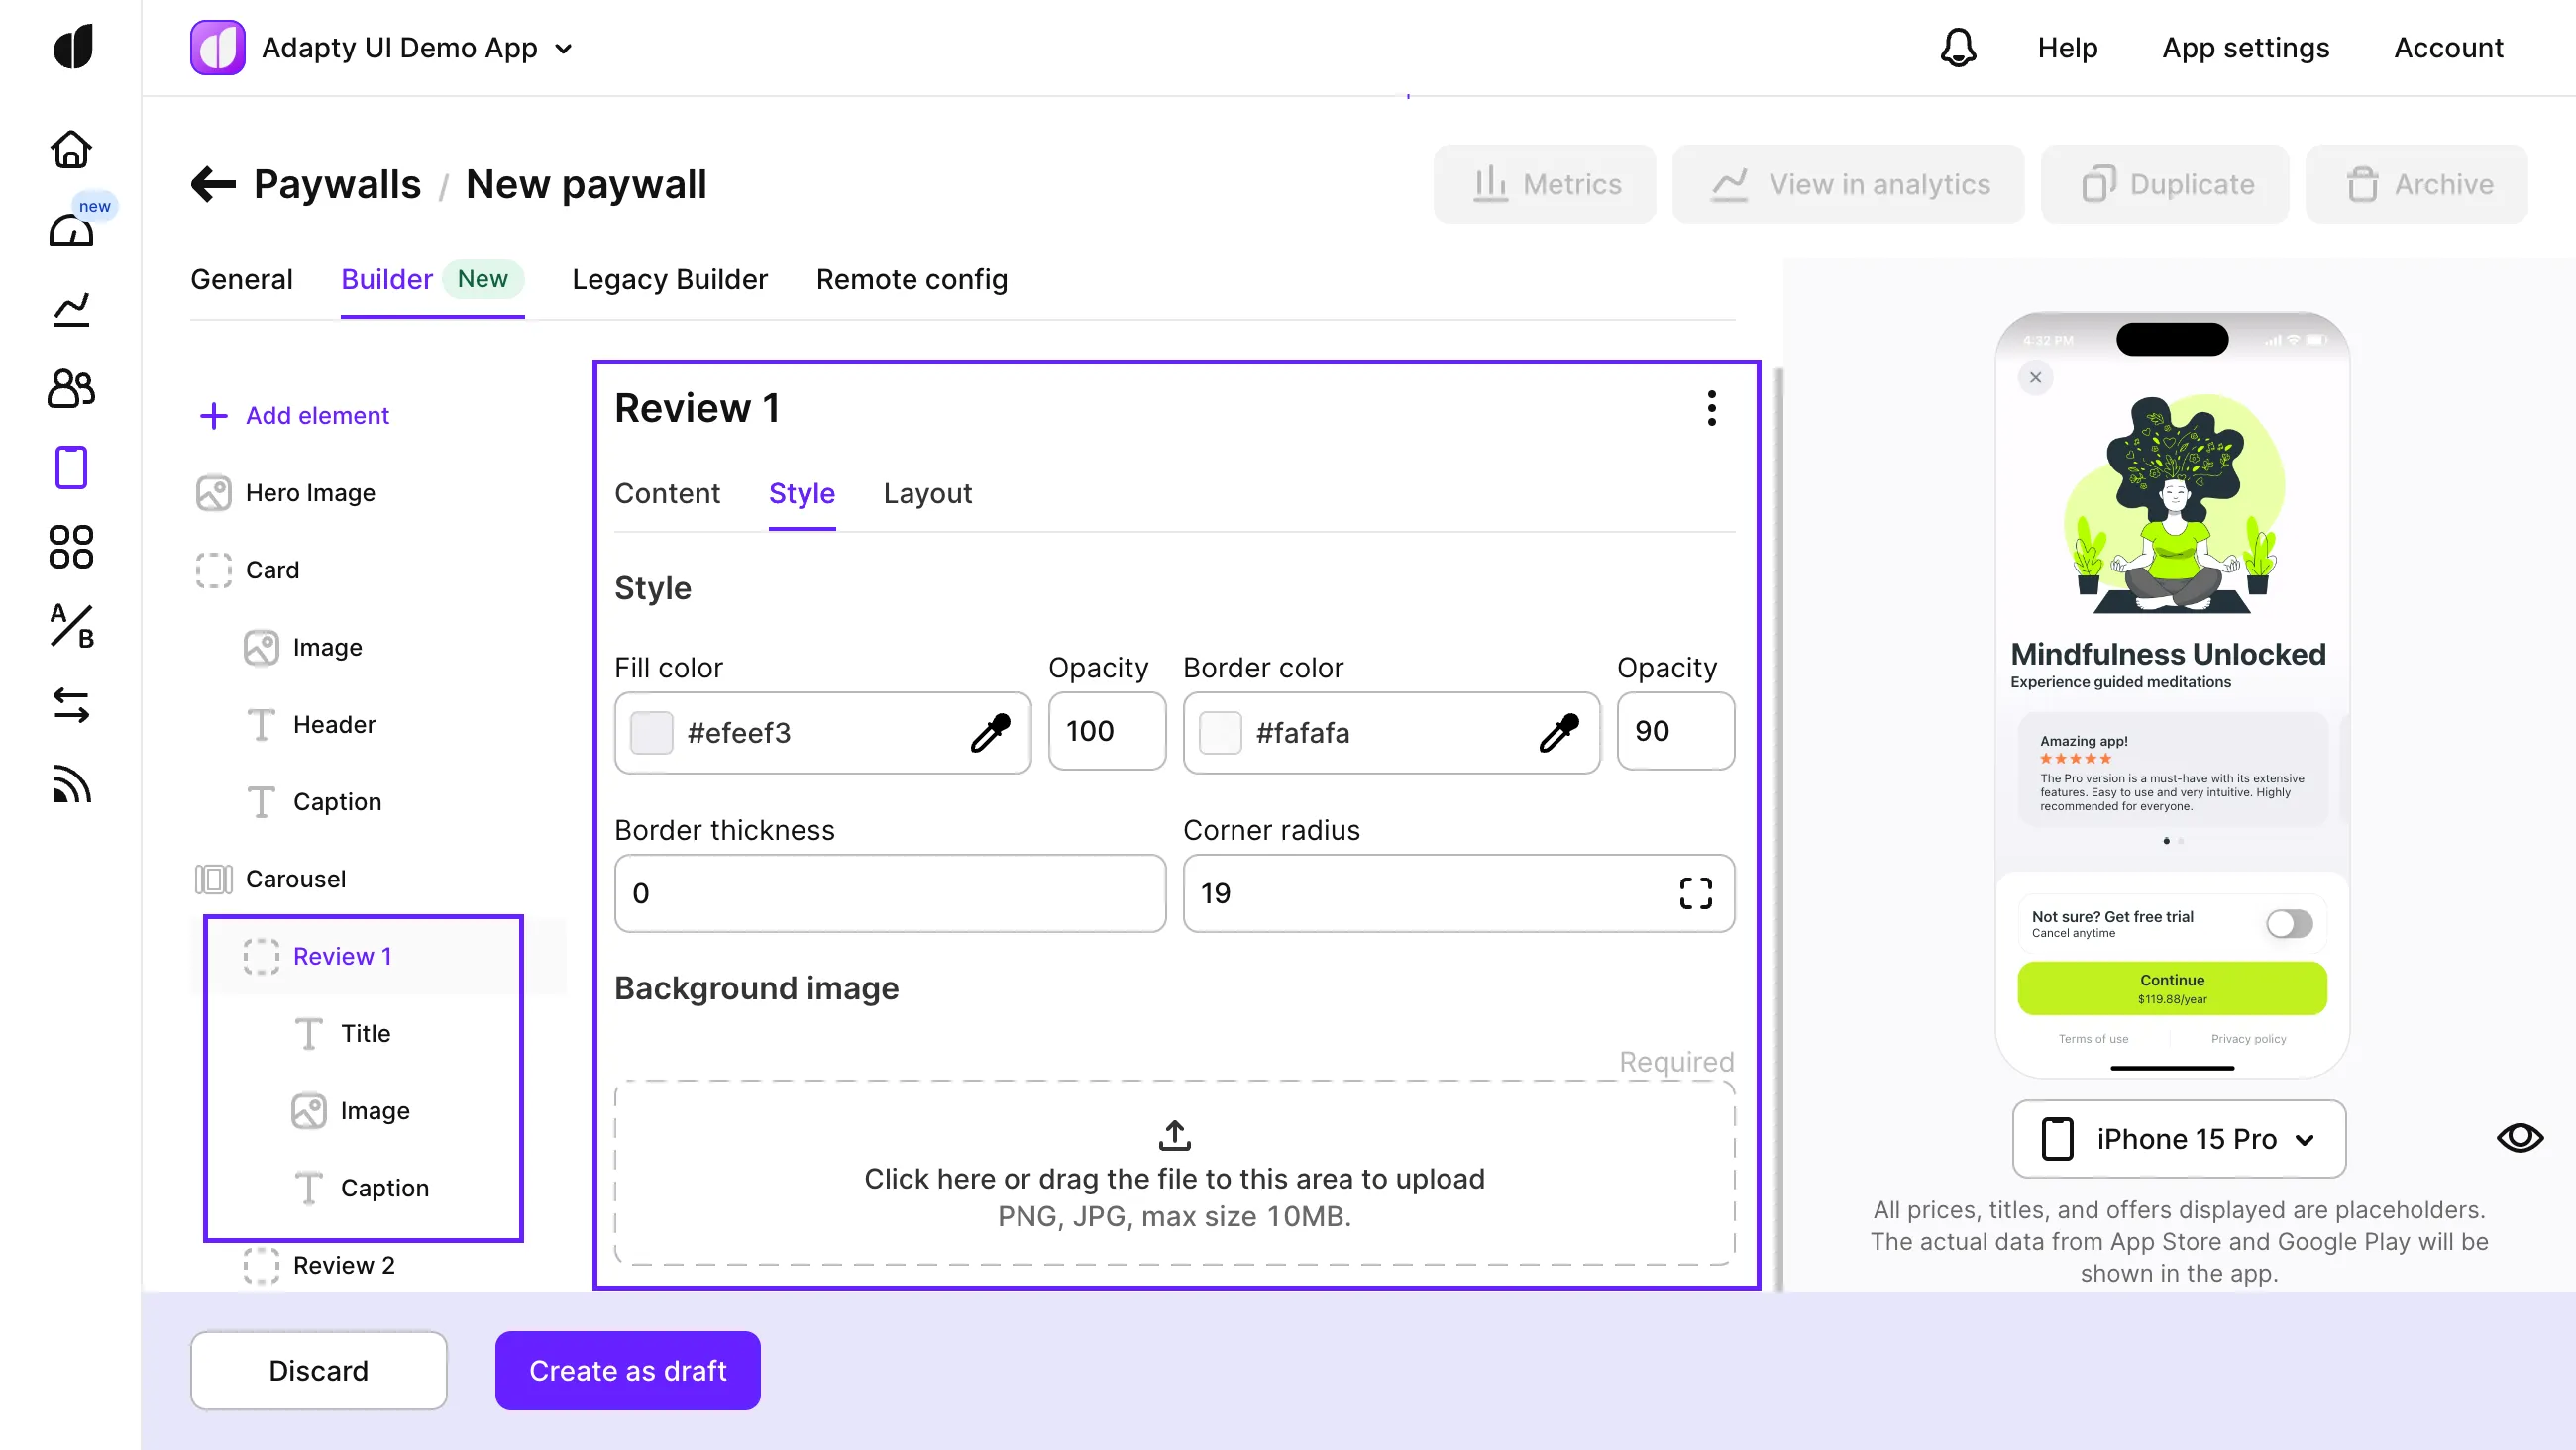This screenshot has width=2576, height=1450.
Task: Click the A/B tests sidebar icon
Action: (x=71, y=626)
